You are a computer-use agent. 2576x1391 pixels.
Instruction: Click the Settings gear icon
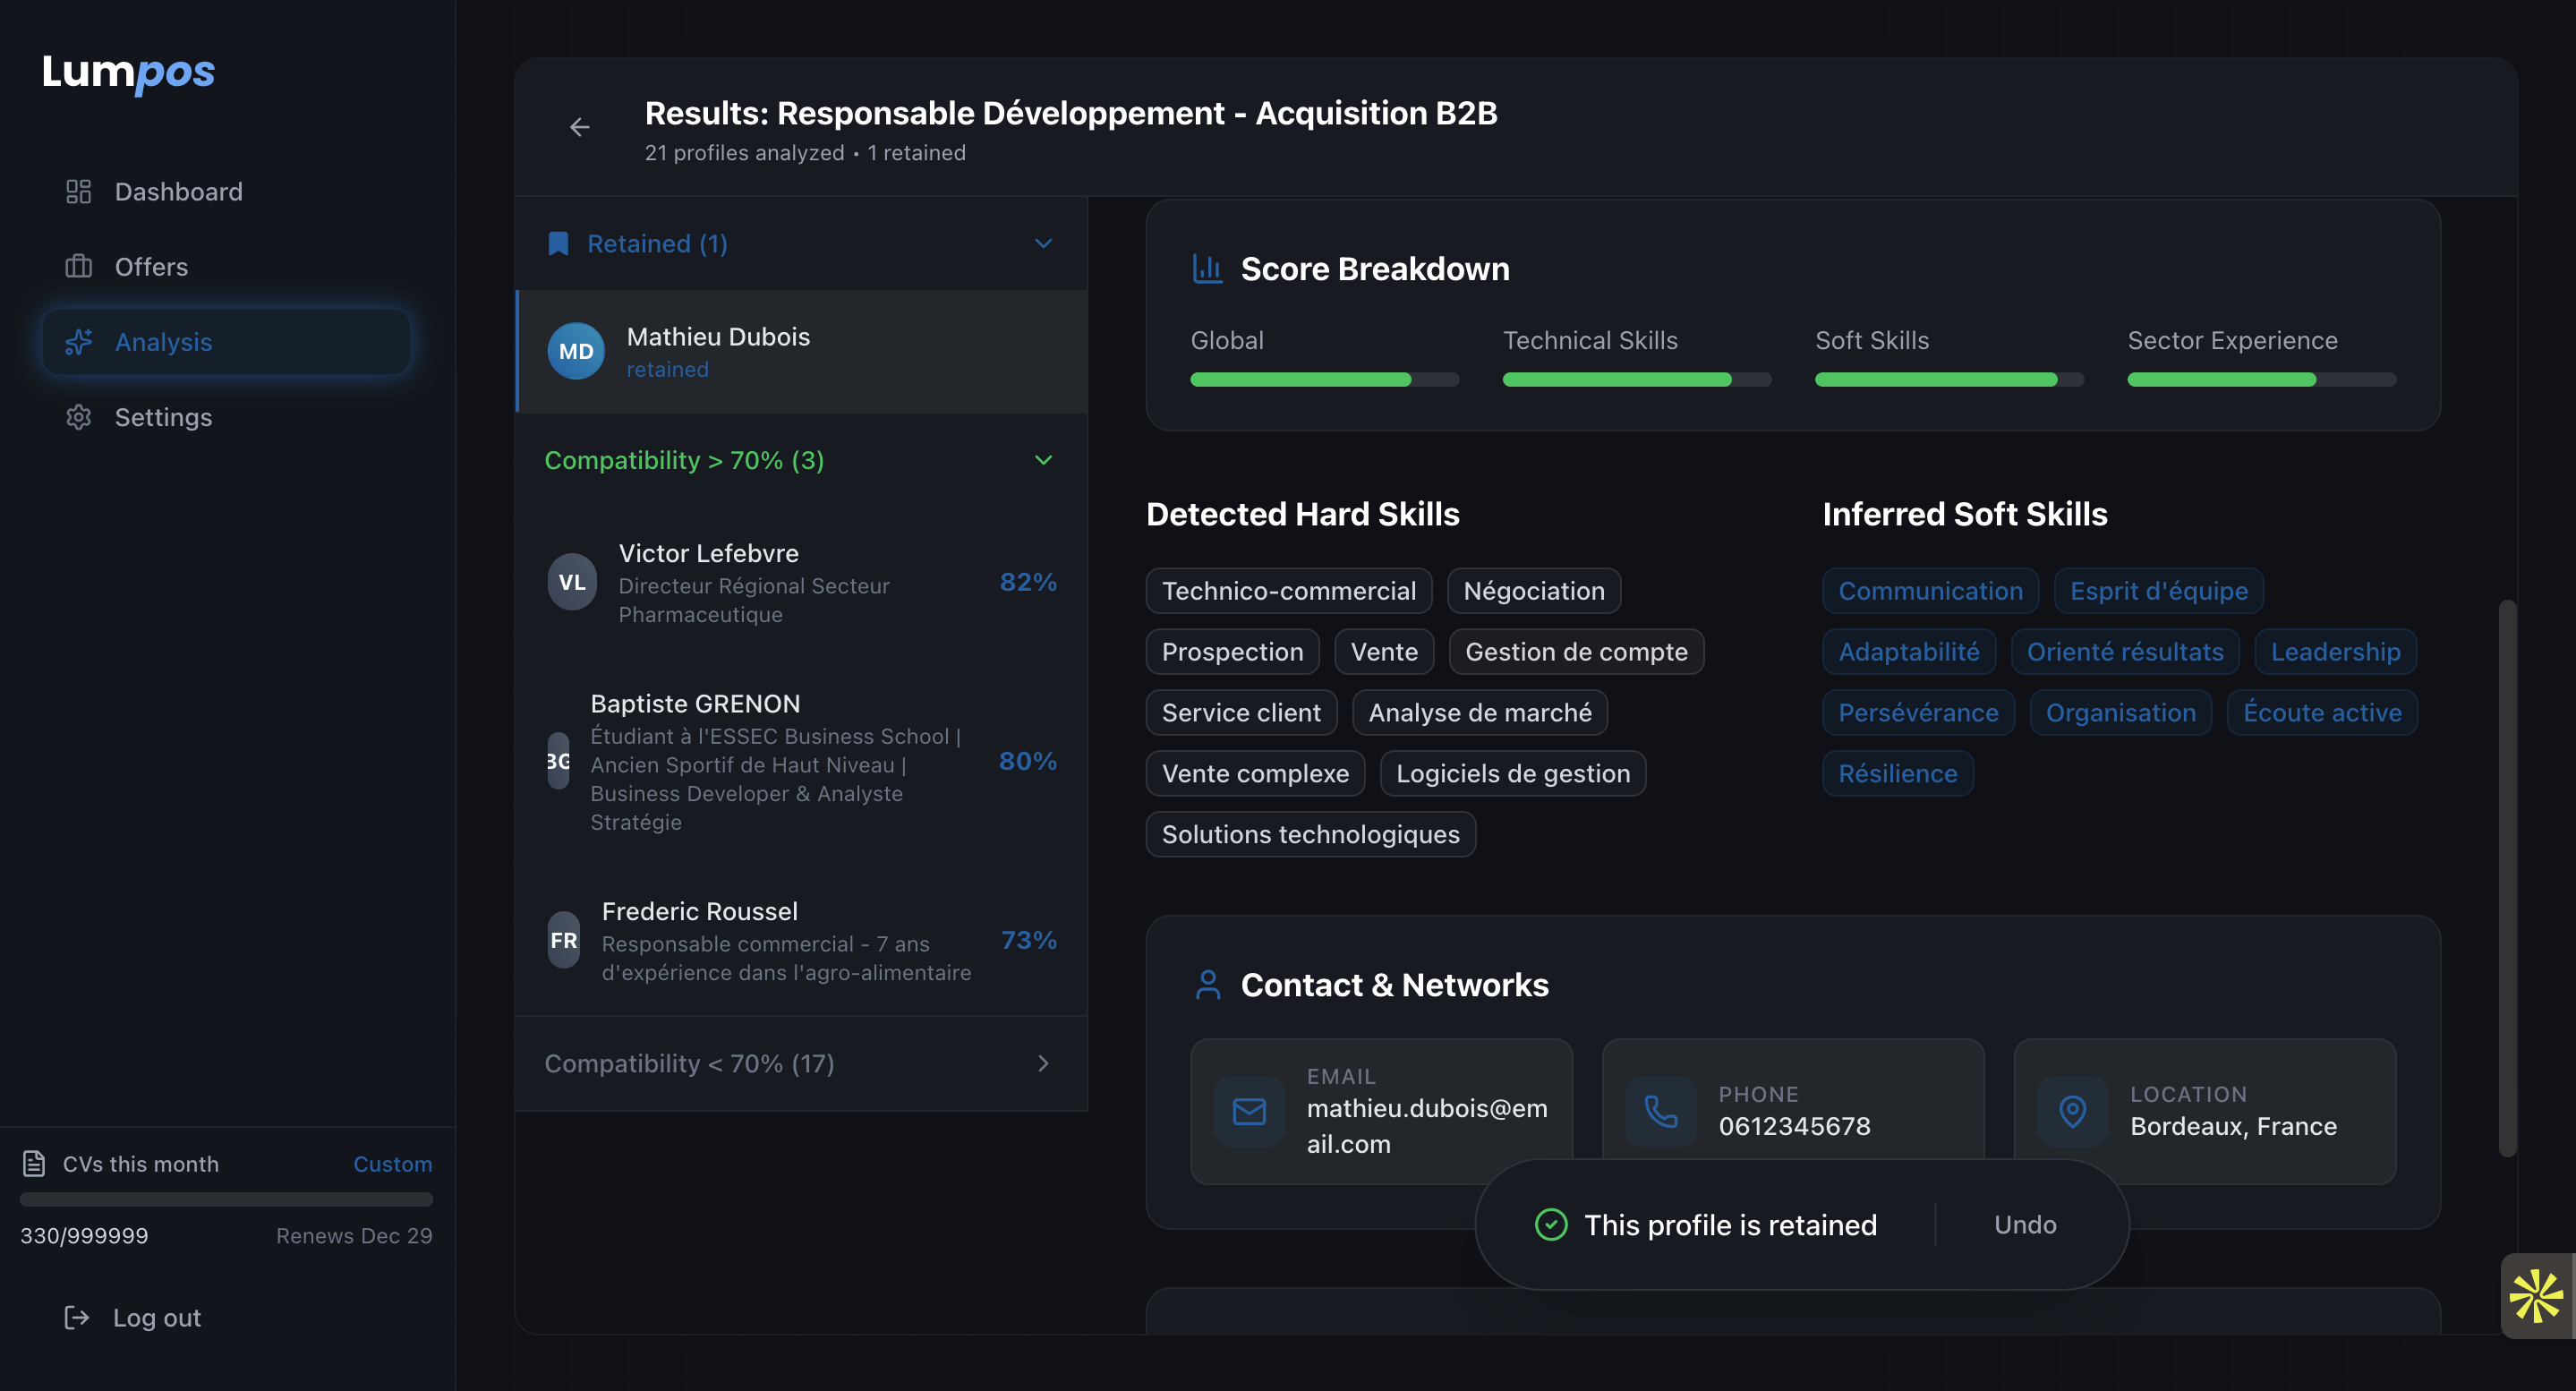tap(78, 416)
